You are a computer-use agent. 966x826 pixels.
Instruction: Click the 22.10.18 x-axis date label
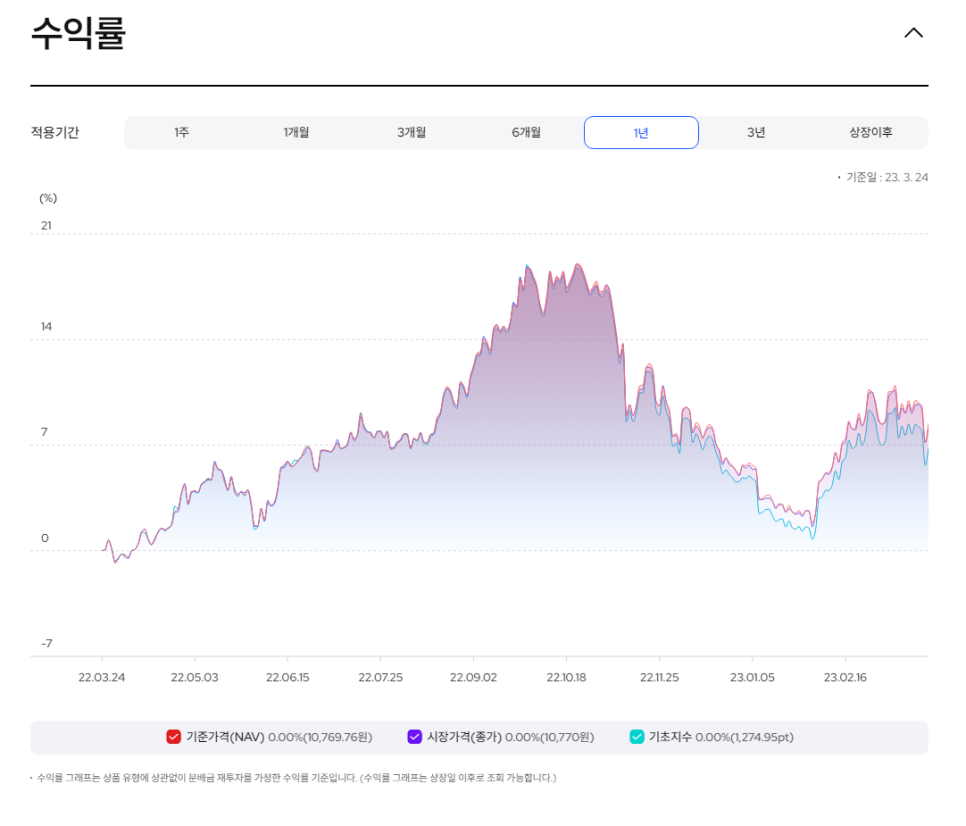click(566, 678)
